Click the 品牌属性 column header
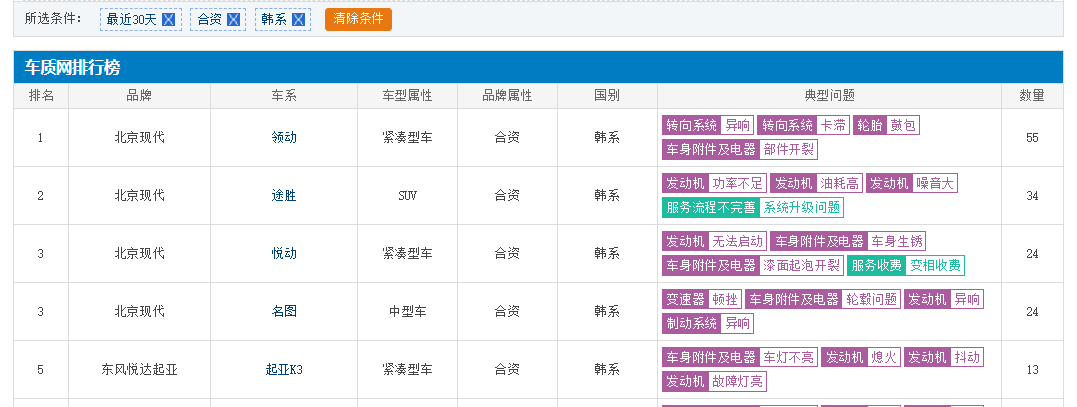 [507, 96]
